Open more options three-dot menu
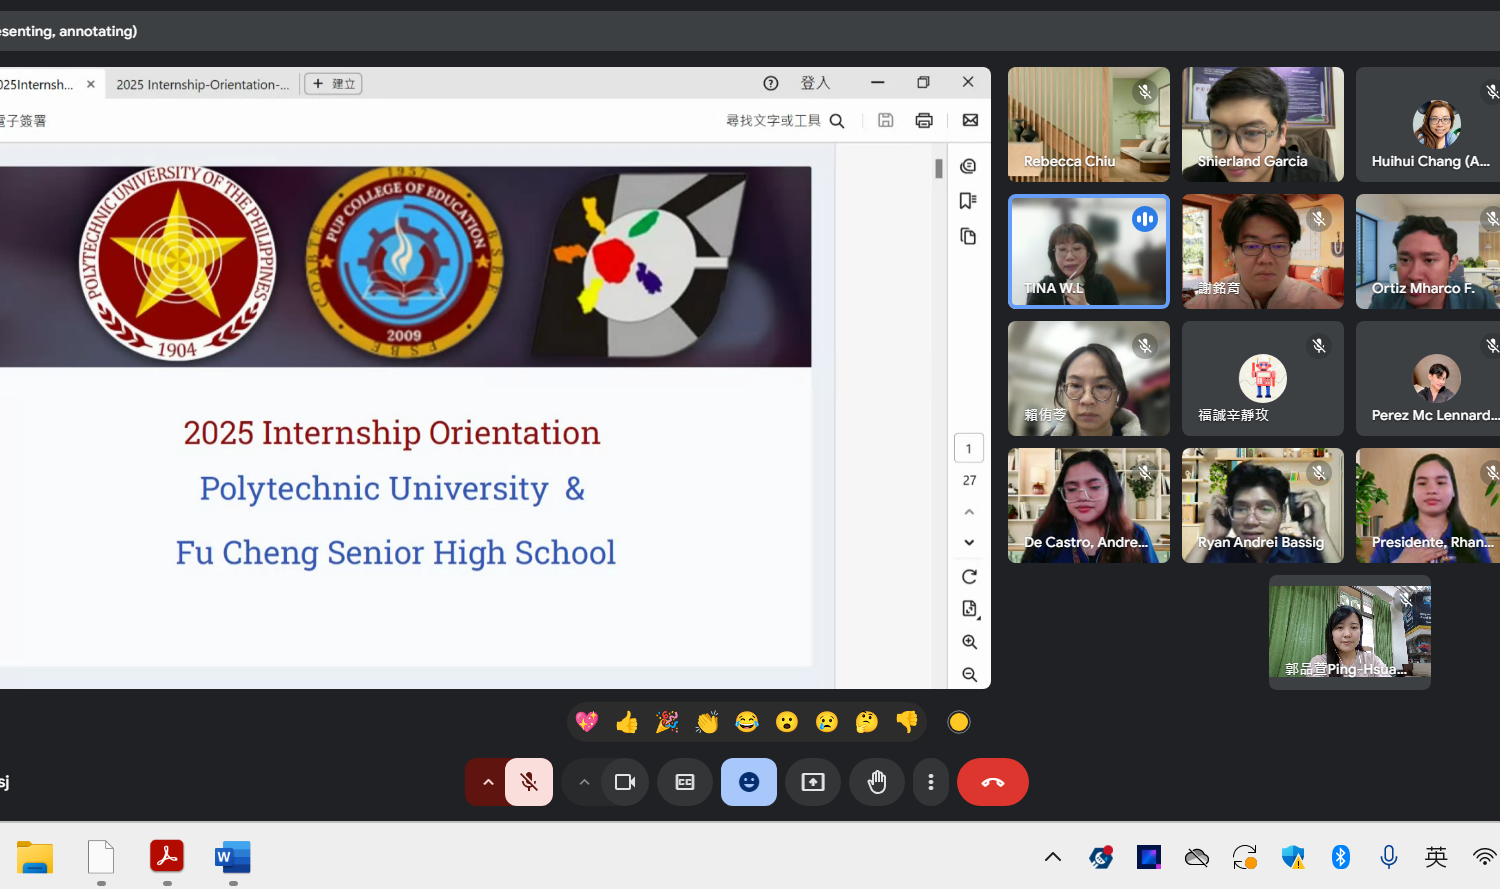The height and width of the screenshot is (889, 1500). 931,782
